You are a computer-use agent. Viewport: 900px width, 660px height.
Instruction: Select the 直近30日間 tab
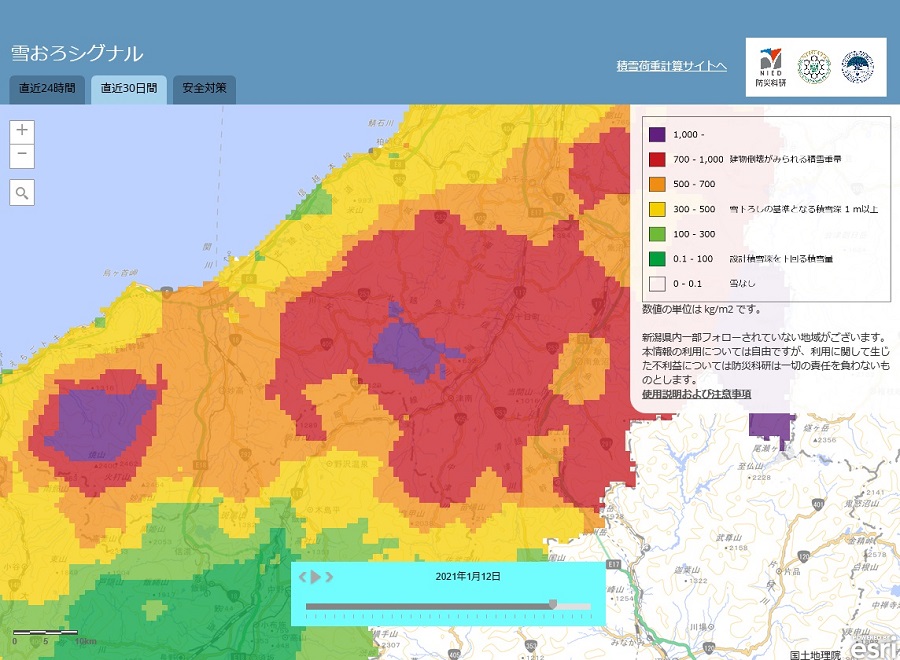(x=129, y=88)
